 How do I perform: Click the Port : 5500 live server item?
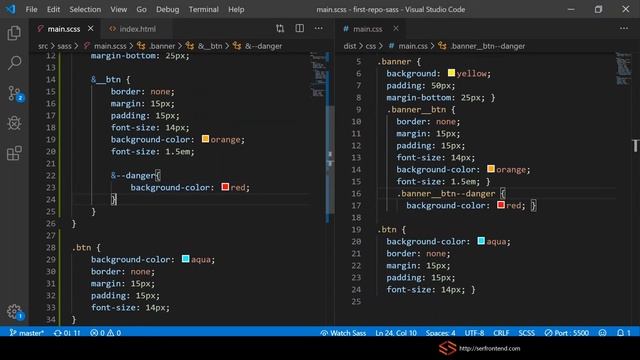point(567,333)
